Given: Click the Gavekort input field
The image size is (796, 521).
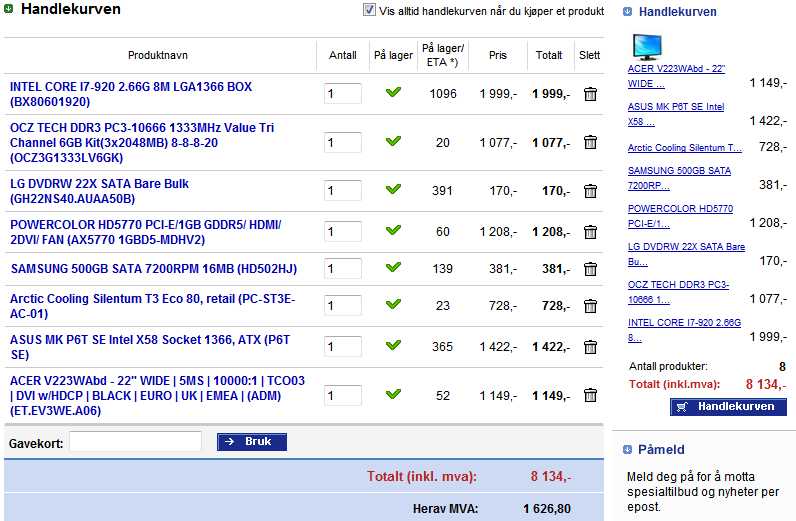Looking at the screenshot, I should 136,442.
